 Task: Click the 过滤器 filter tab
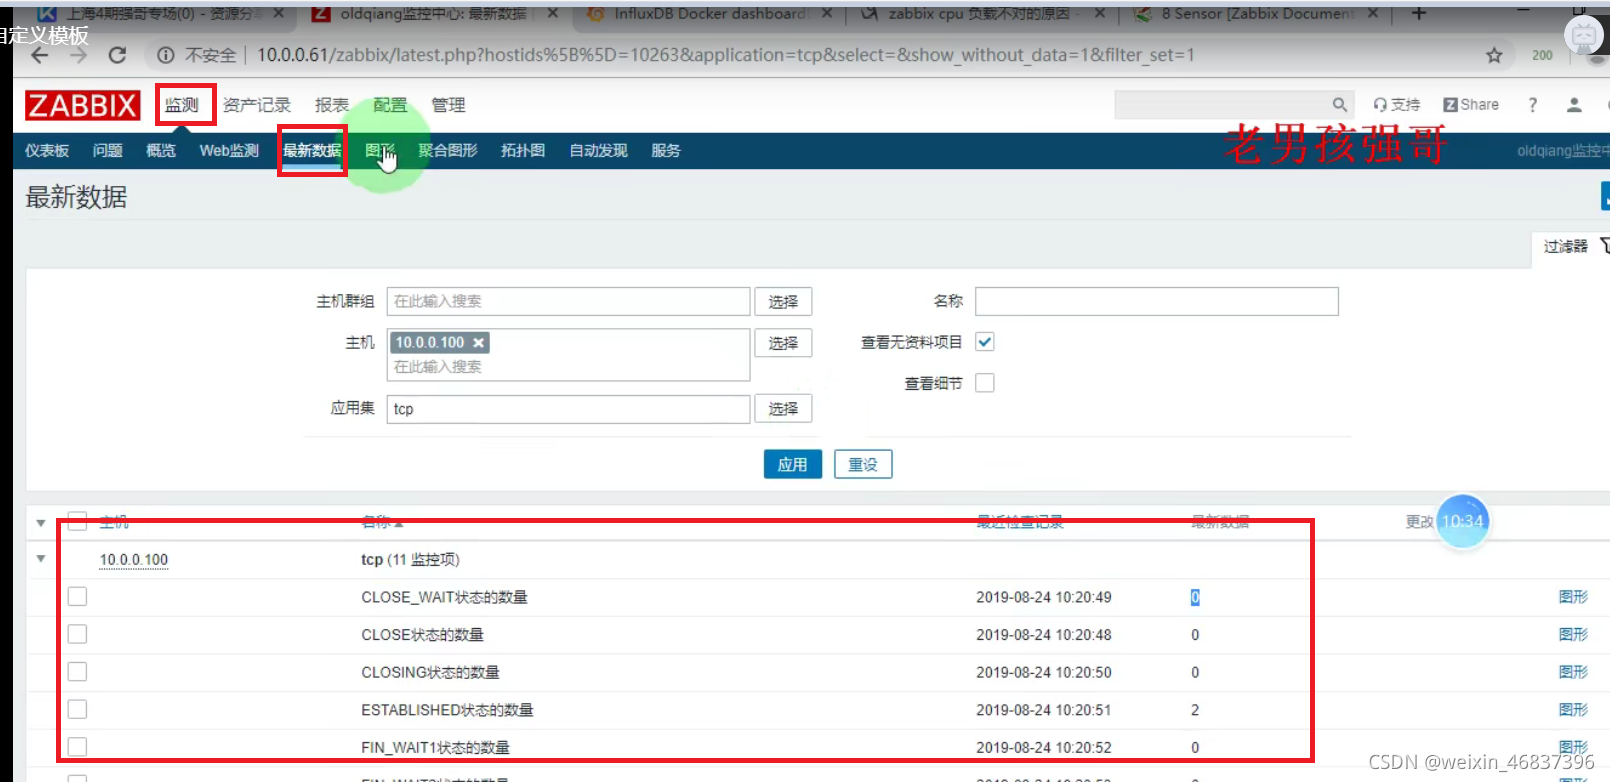pyautogui.click(x=1565, y=246)
